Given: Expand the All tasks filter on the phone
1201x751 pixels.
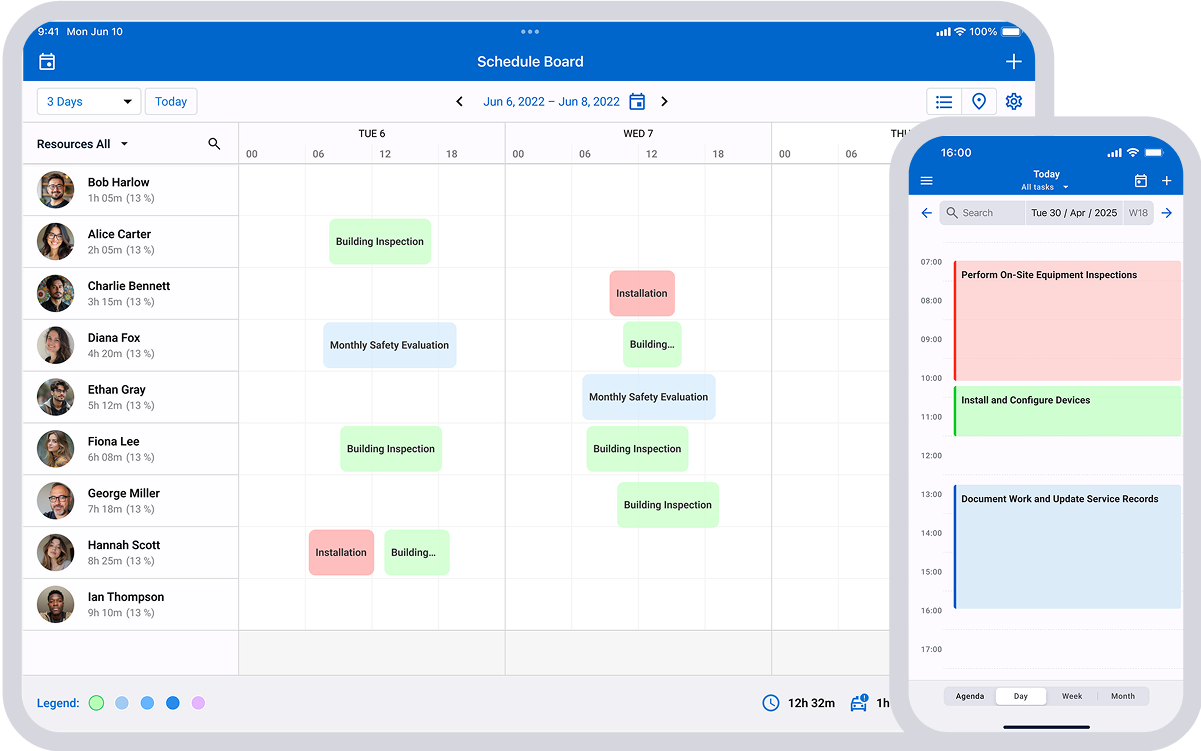Looking at the screenshot, I should [x=1045, y=187].
